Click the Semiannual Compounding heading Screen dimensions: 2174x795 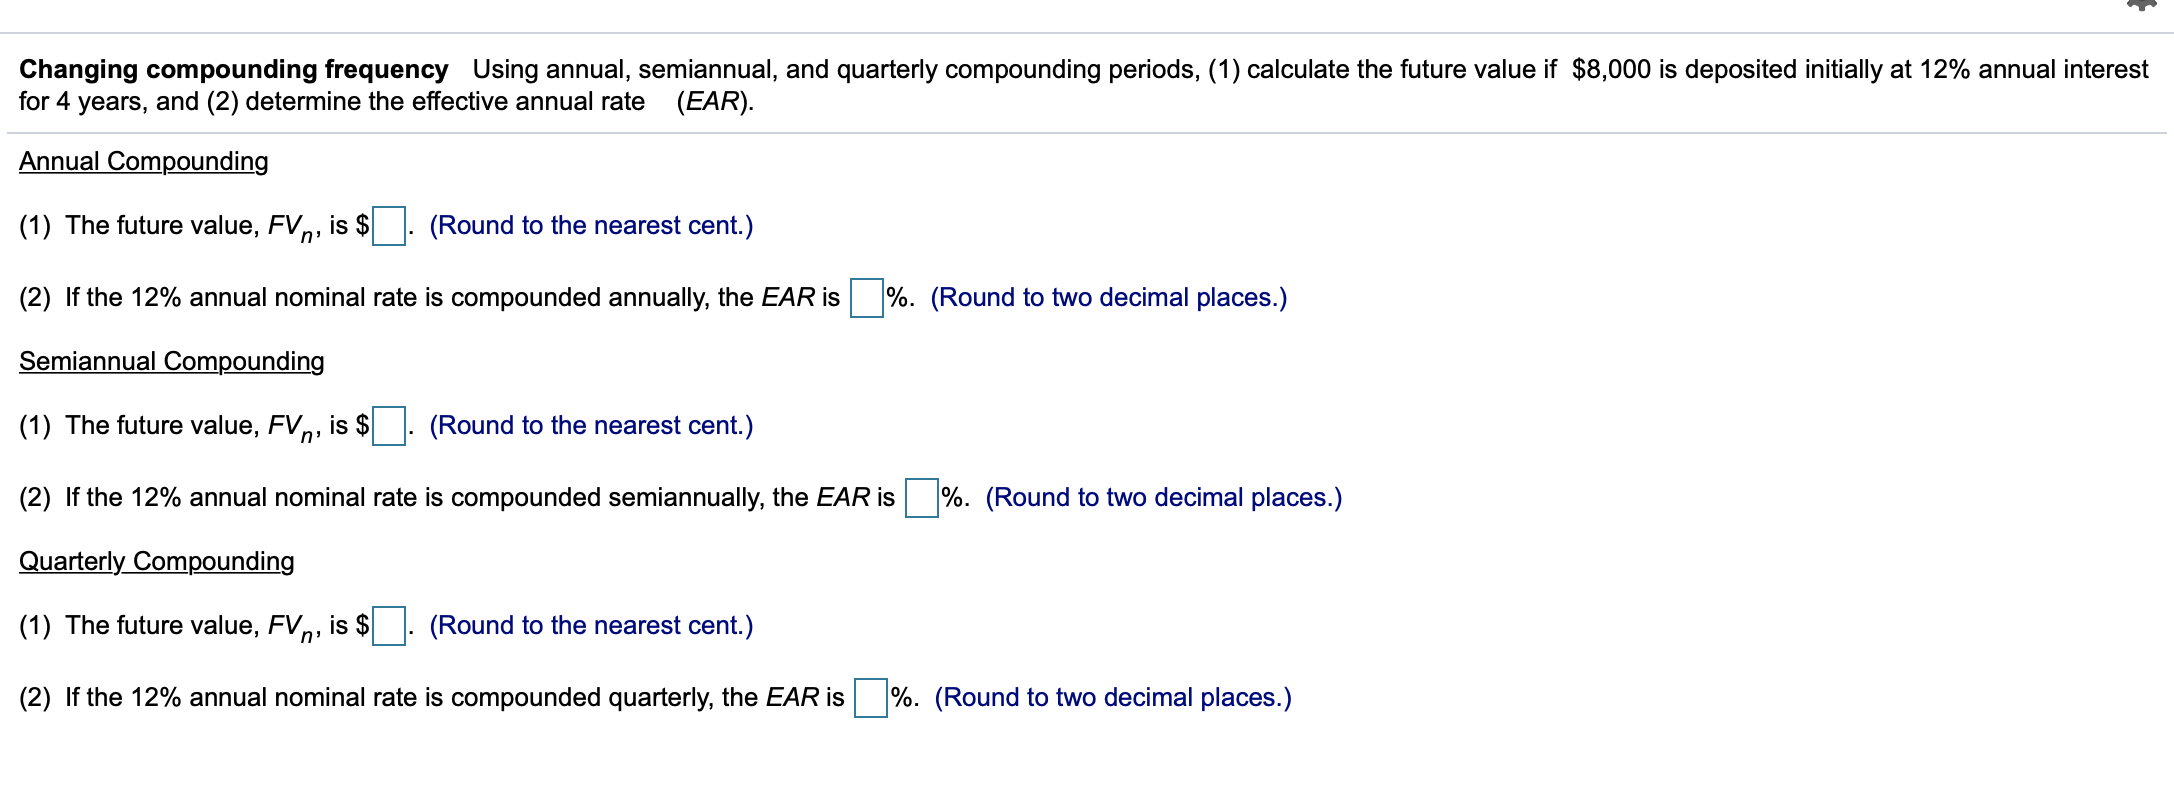(172, 361)
